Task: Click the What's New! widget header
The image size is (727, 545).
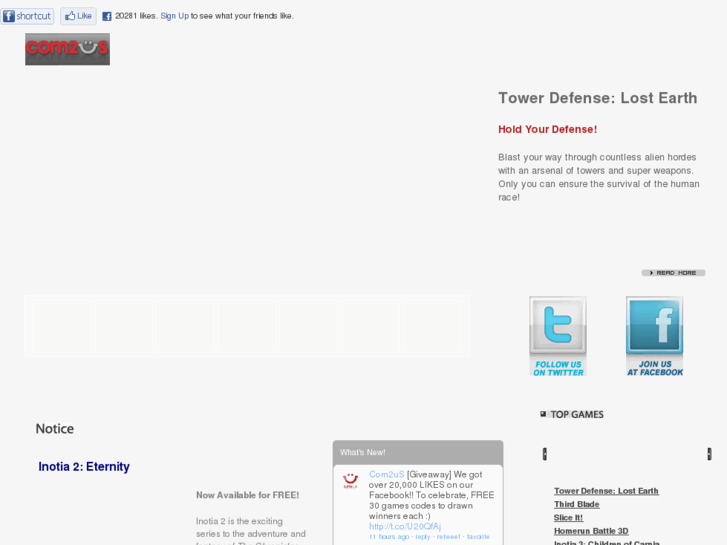Action: (418, 452)
